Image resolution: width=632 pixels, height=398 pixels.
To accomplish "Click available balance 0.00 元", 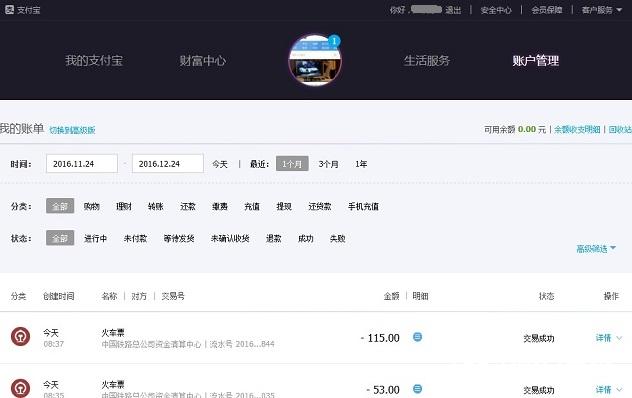I will (x=532, y=129).
